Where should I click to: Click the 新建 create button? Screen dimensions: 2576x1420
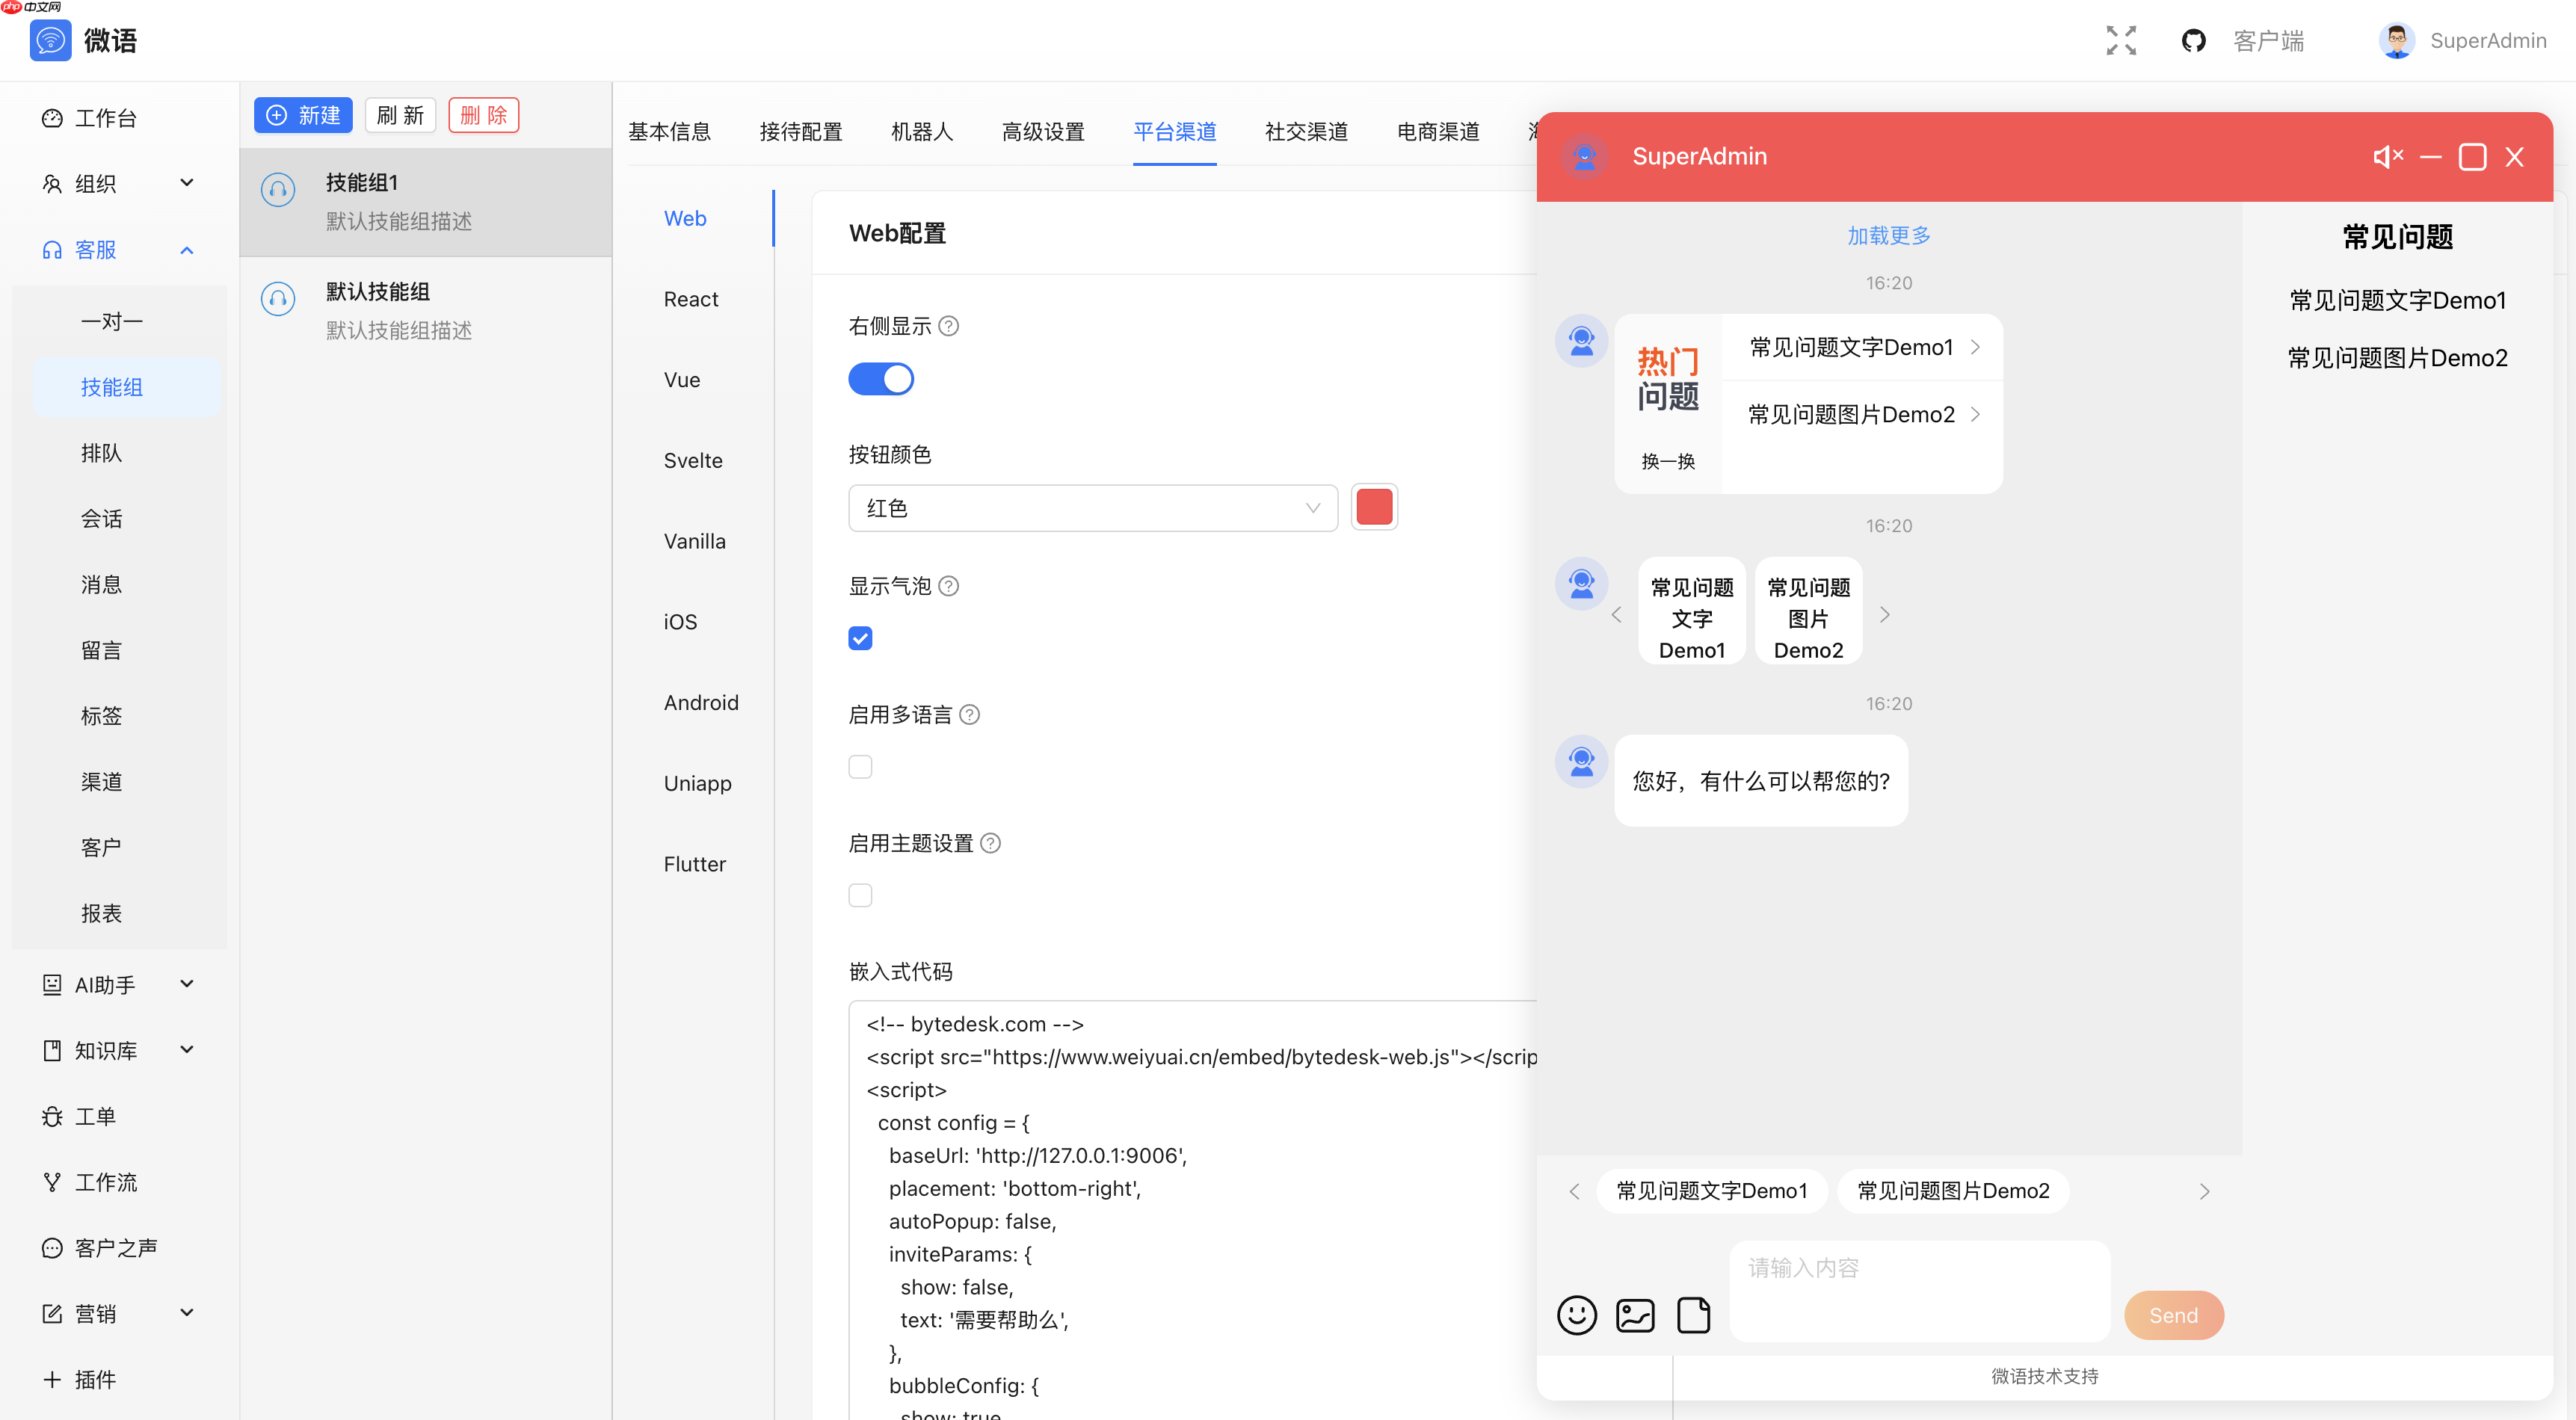coord(304,115)
